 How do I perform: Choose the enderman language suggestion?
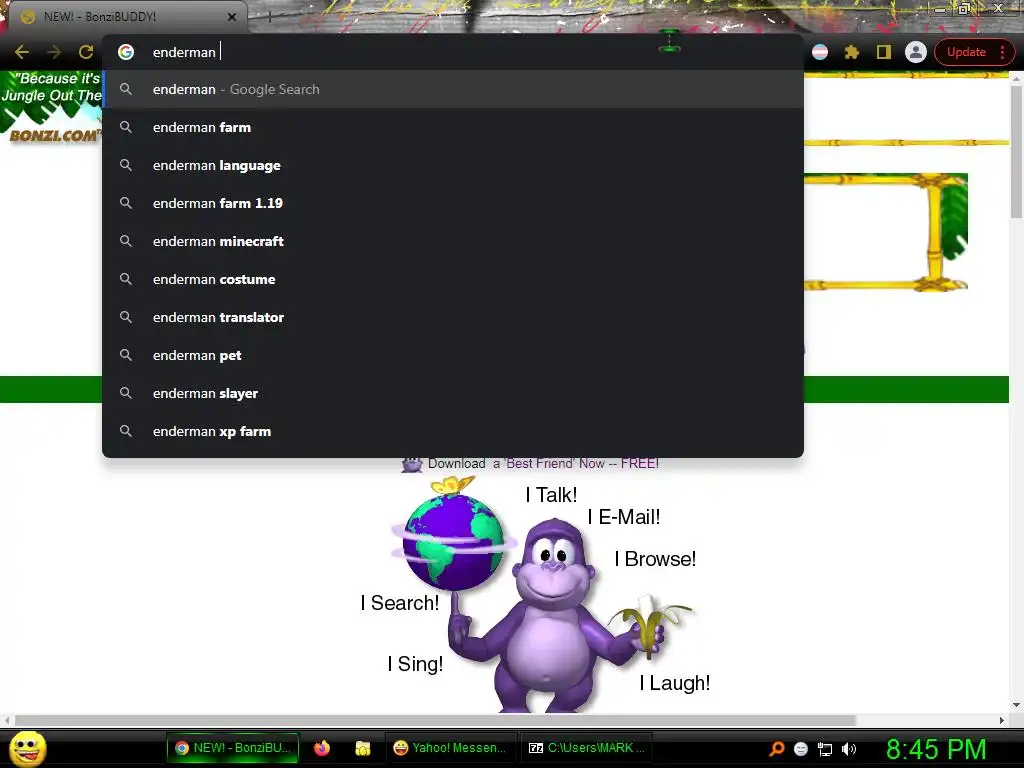pyautogui.click(x=453, y=165)
